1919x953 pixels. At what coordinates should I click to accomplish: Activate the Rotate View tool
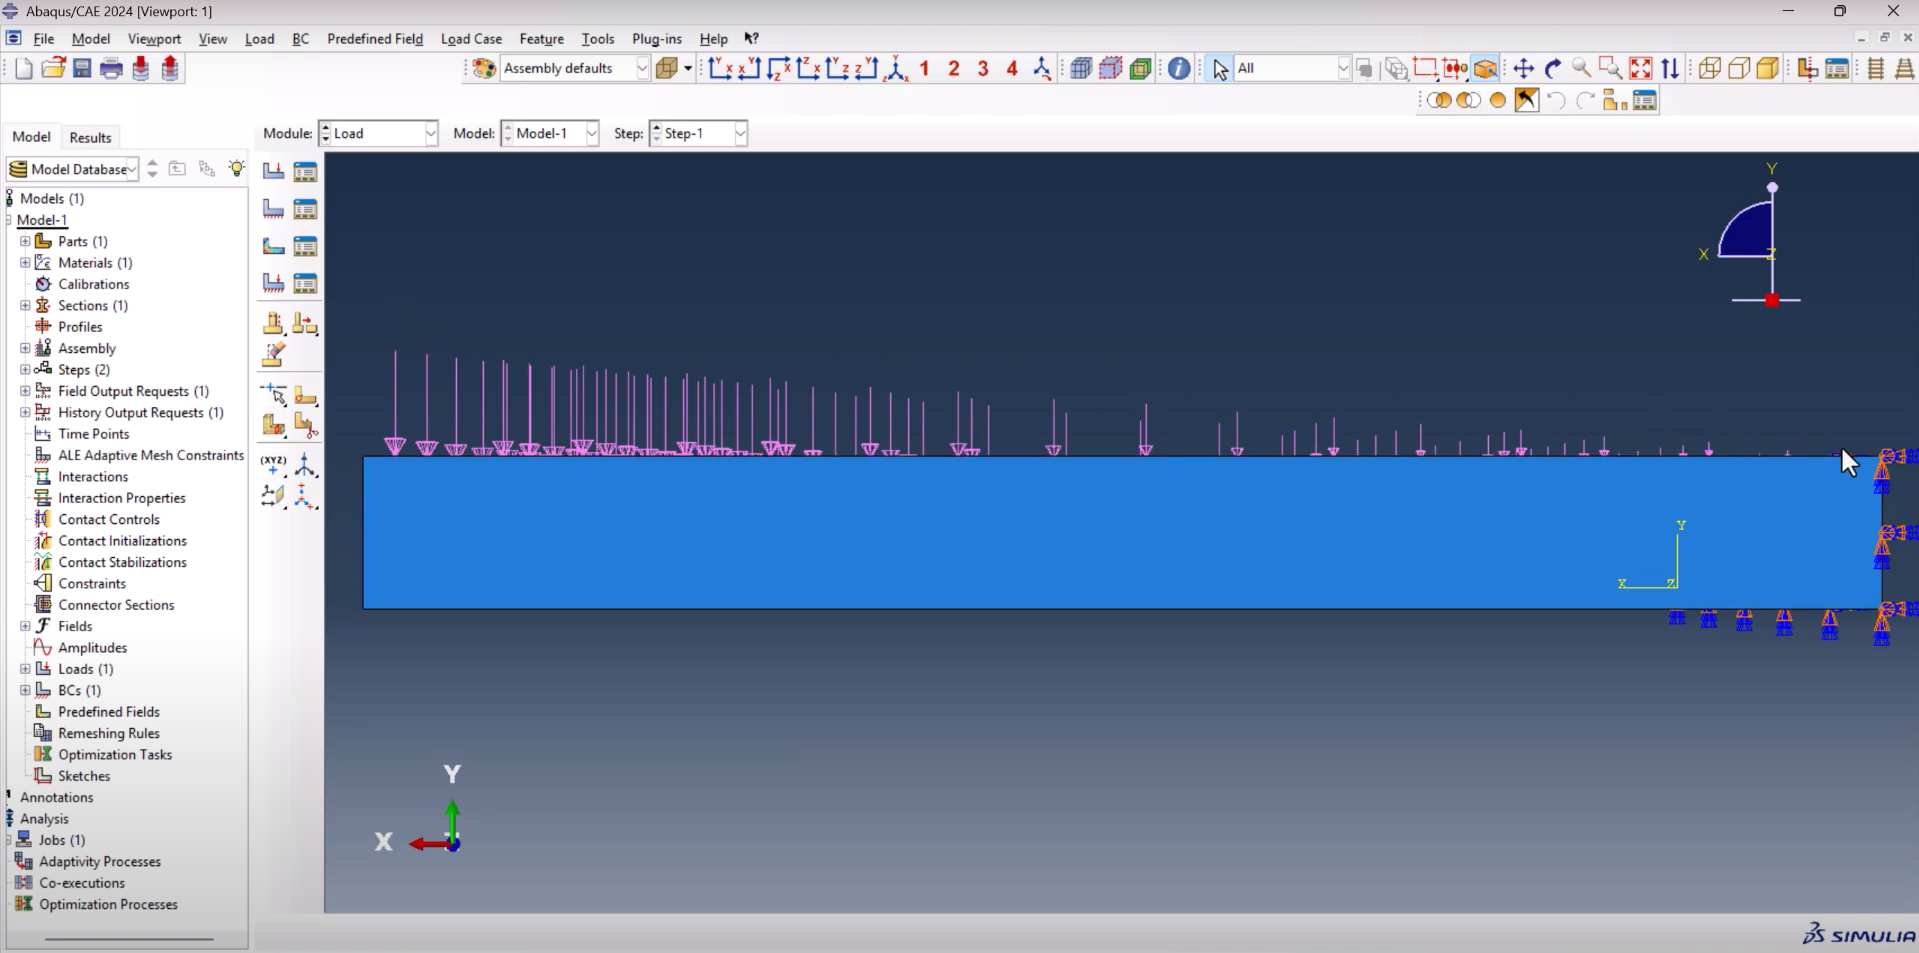1551,68
